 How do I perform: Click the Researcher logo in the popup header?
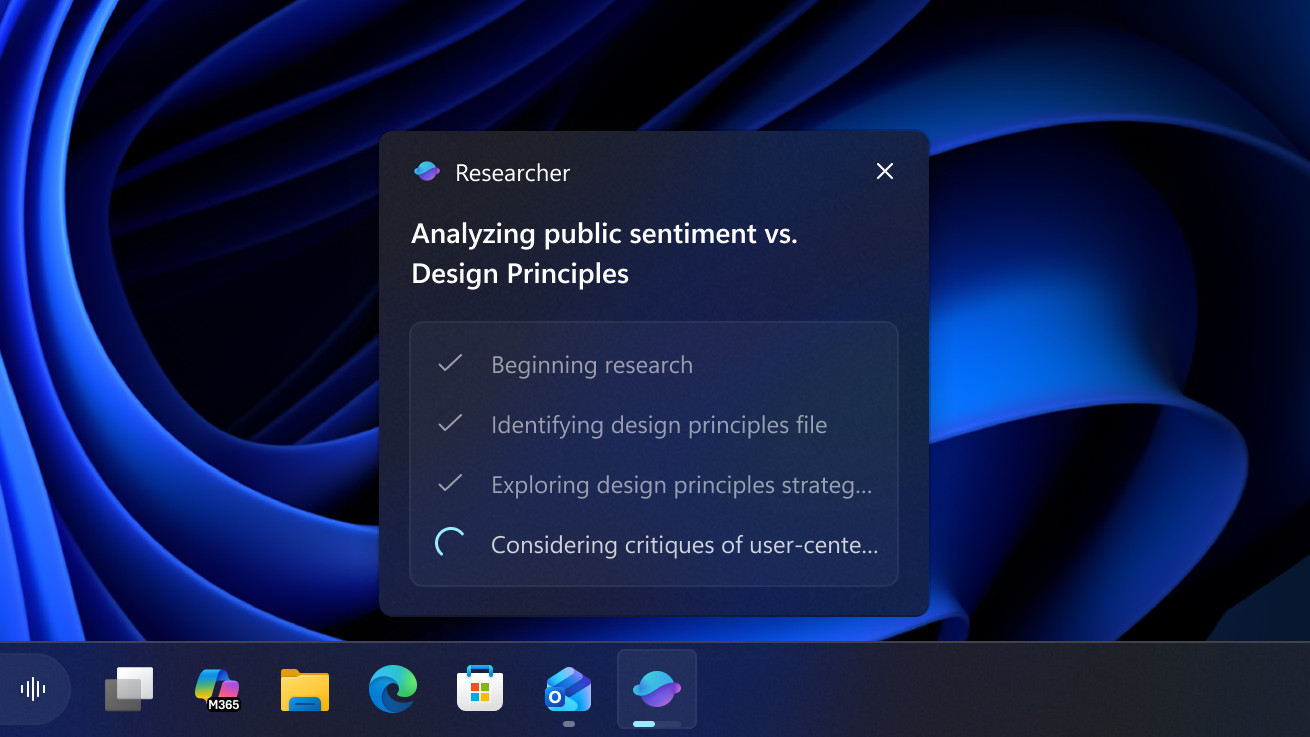(x=427, y=170)
